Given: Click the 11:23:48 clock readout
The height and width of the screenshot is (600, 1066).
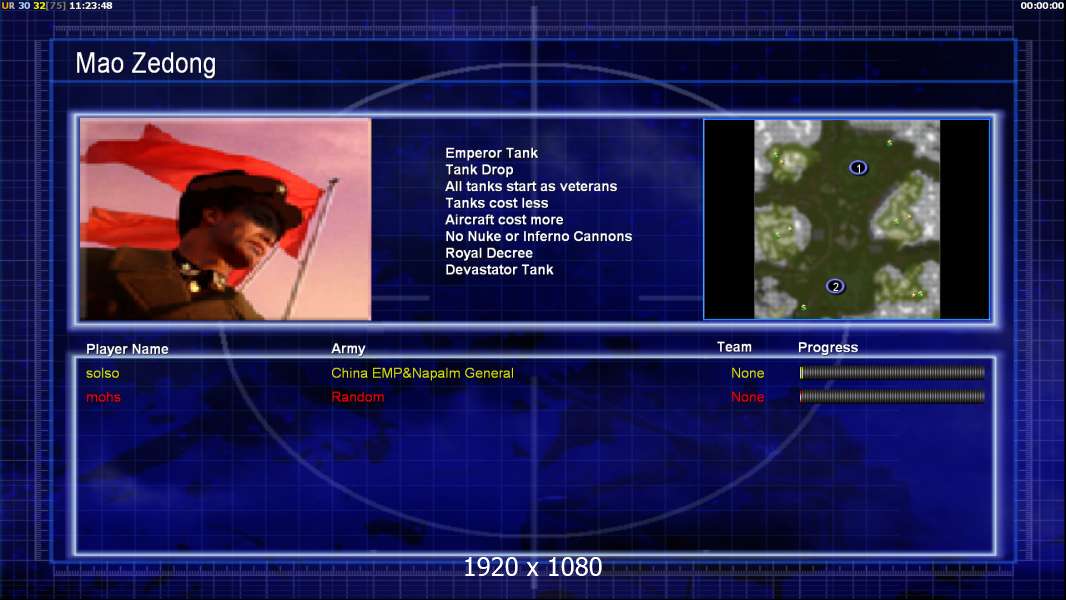Looking at the screenshot, I should (91, 5).
